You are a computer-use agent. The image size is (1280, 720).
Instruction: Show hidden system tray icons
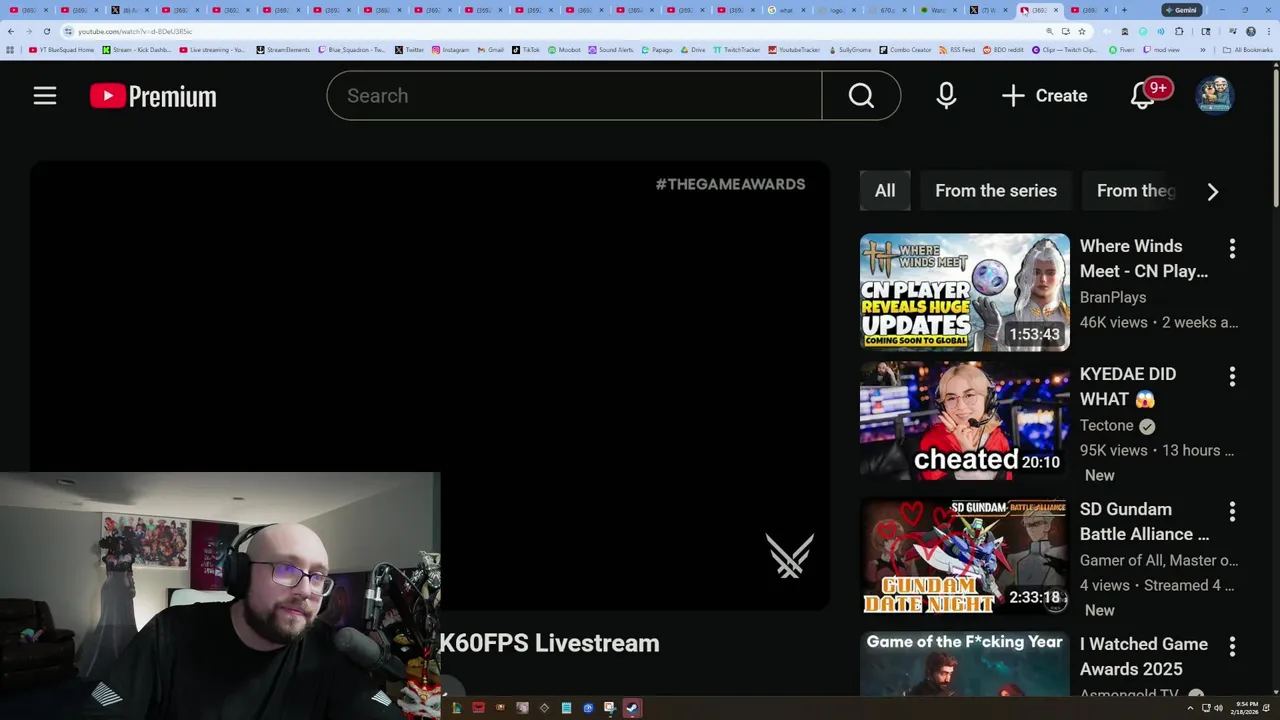coord(1190,708)
